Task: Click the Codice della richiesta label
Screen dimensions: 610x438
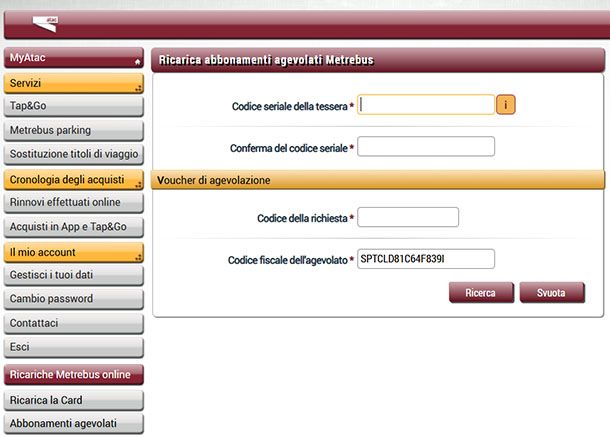Action: pos(302,218)
